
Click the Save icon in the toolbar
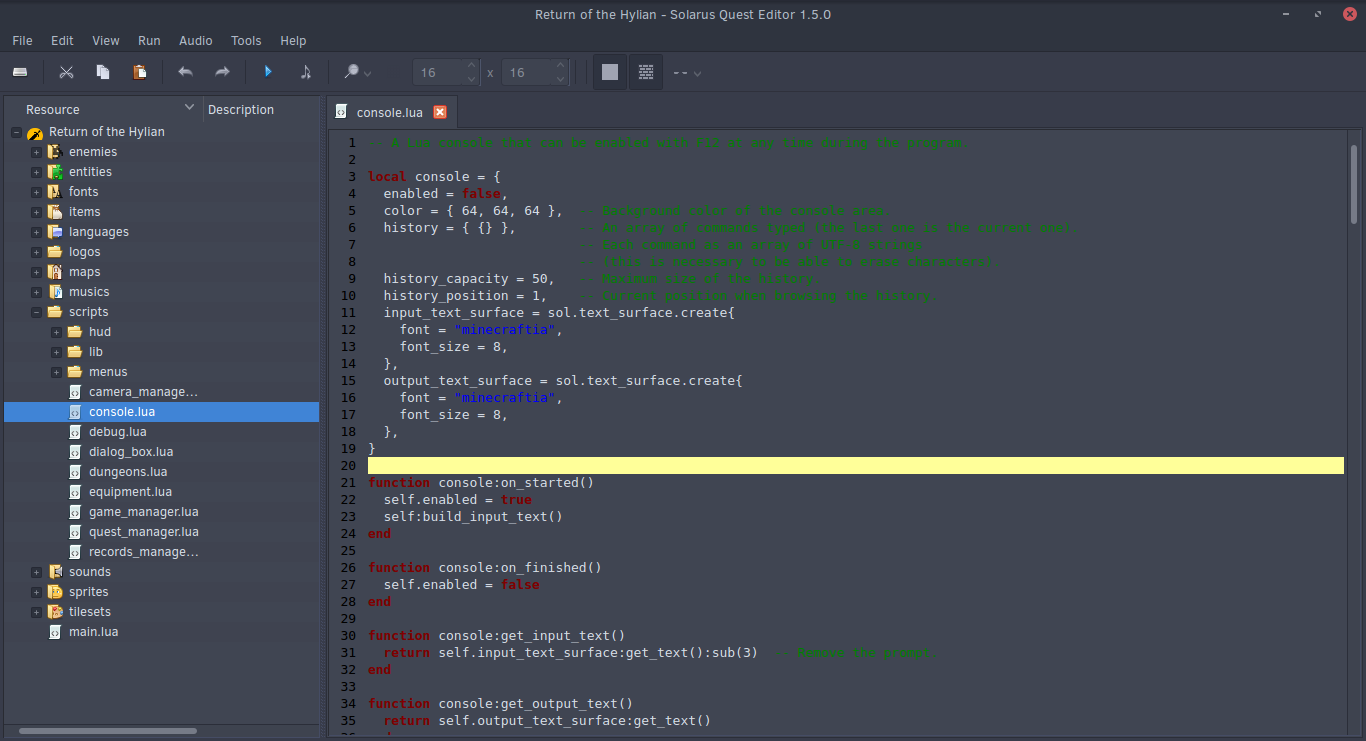pos(20,72)
